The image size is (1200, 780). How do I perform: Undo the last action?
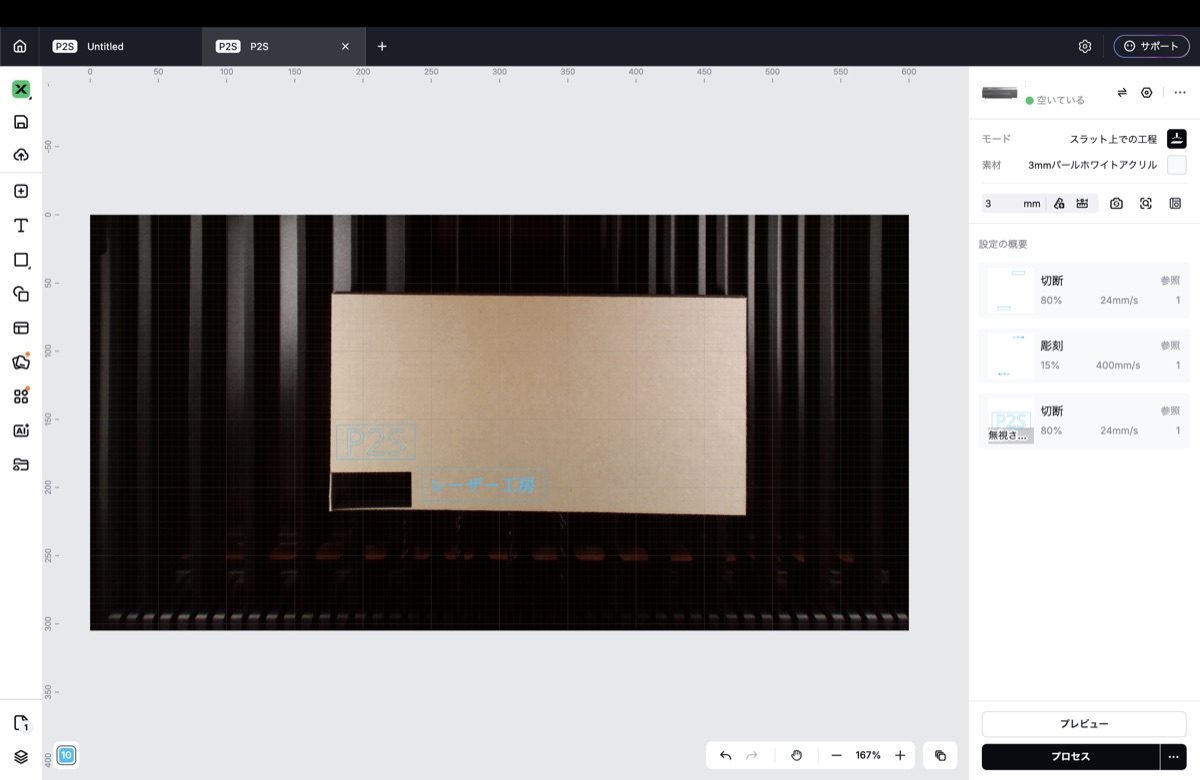click(x=726, y=755)
